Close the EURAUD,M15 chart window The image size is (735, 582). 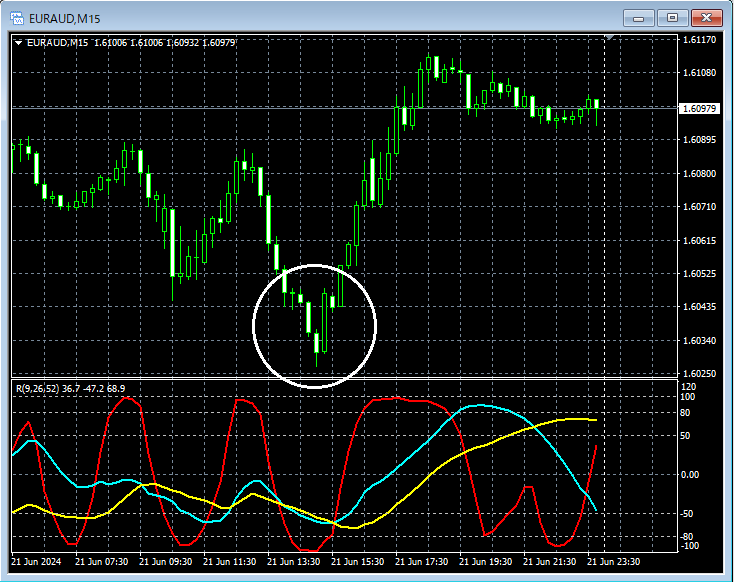tap(706, 18)
